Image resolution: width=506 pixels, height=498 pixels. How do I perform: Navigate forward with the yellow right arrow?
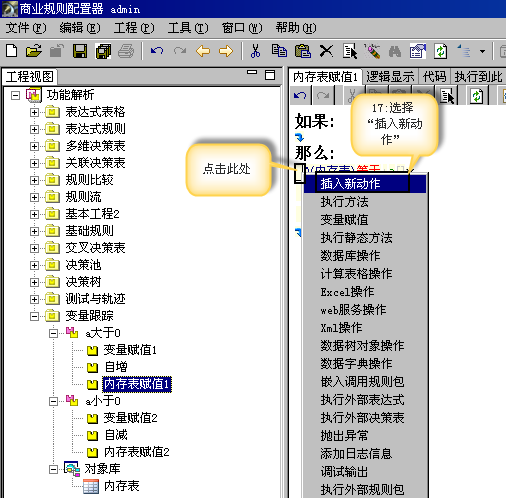point(226,51)
